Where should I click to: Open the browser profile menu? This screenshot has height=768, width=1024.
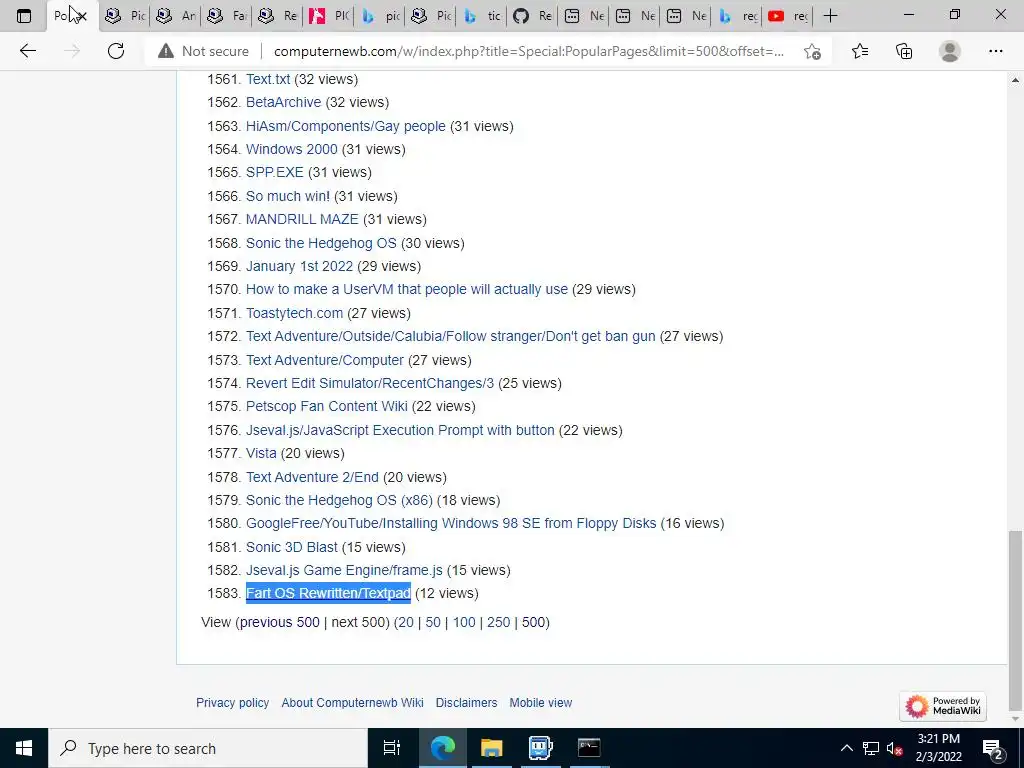point(950,51)
